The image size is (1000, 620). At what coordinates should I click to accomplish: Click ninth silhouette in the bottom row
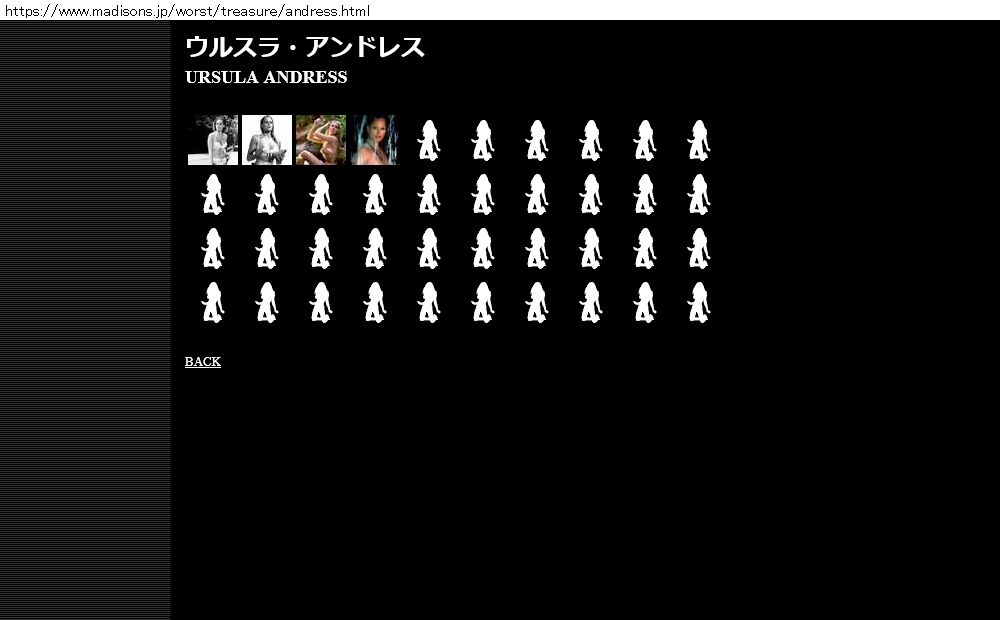click(x=645, y=303)
